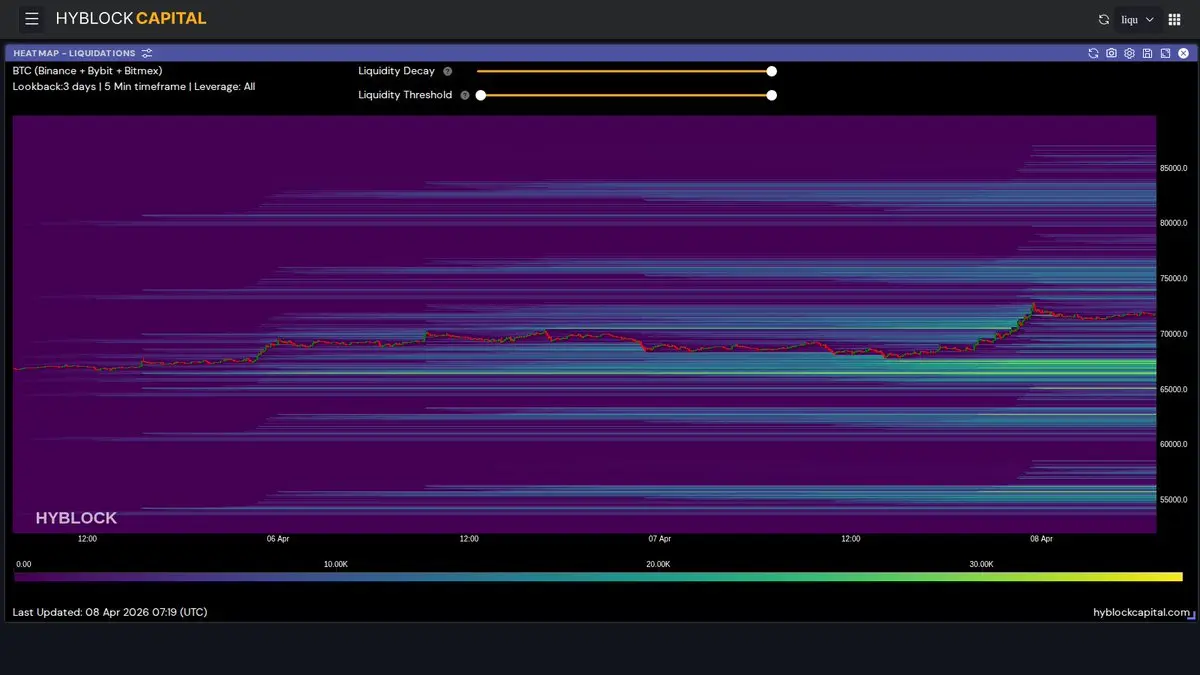The width and height of the screenshot is (1200, 675).
Task: Open heat map filter settings beside the title
Action: click(147, 53)
